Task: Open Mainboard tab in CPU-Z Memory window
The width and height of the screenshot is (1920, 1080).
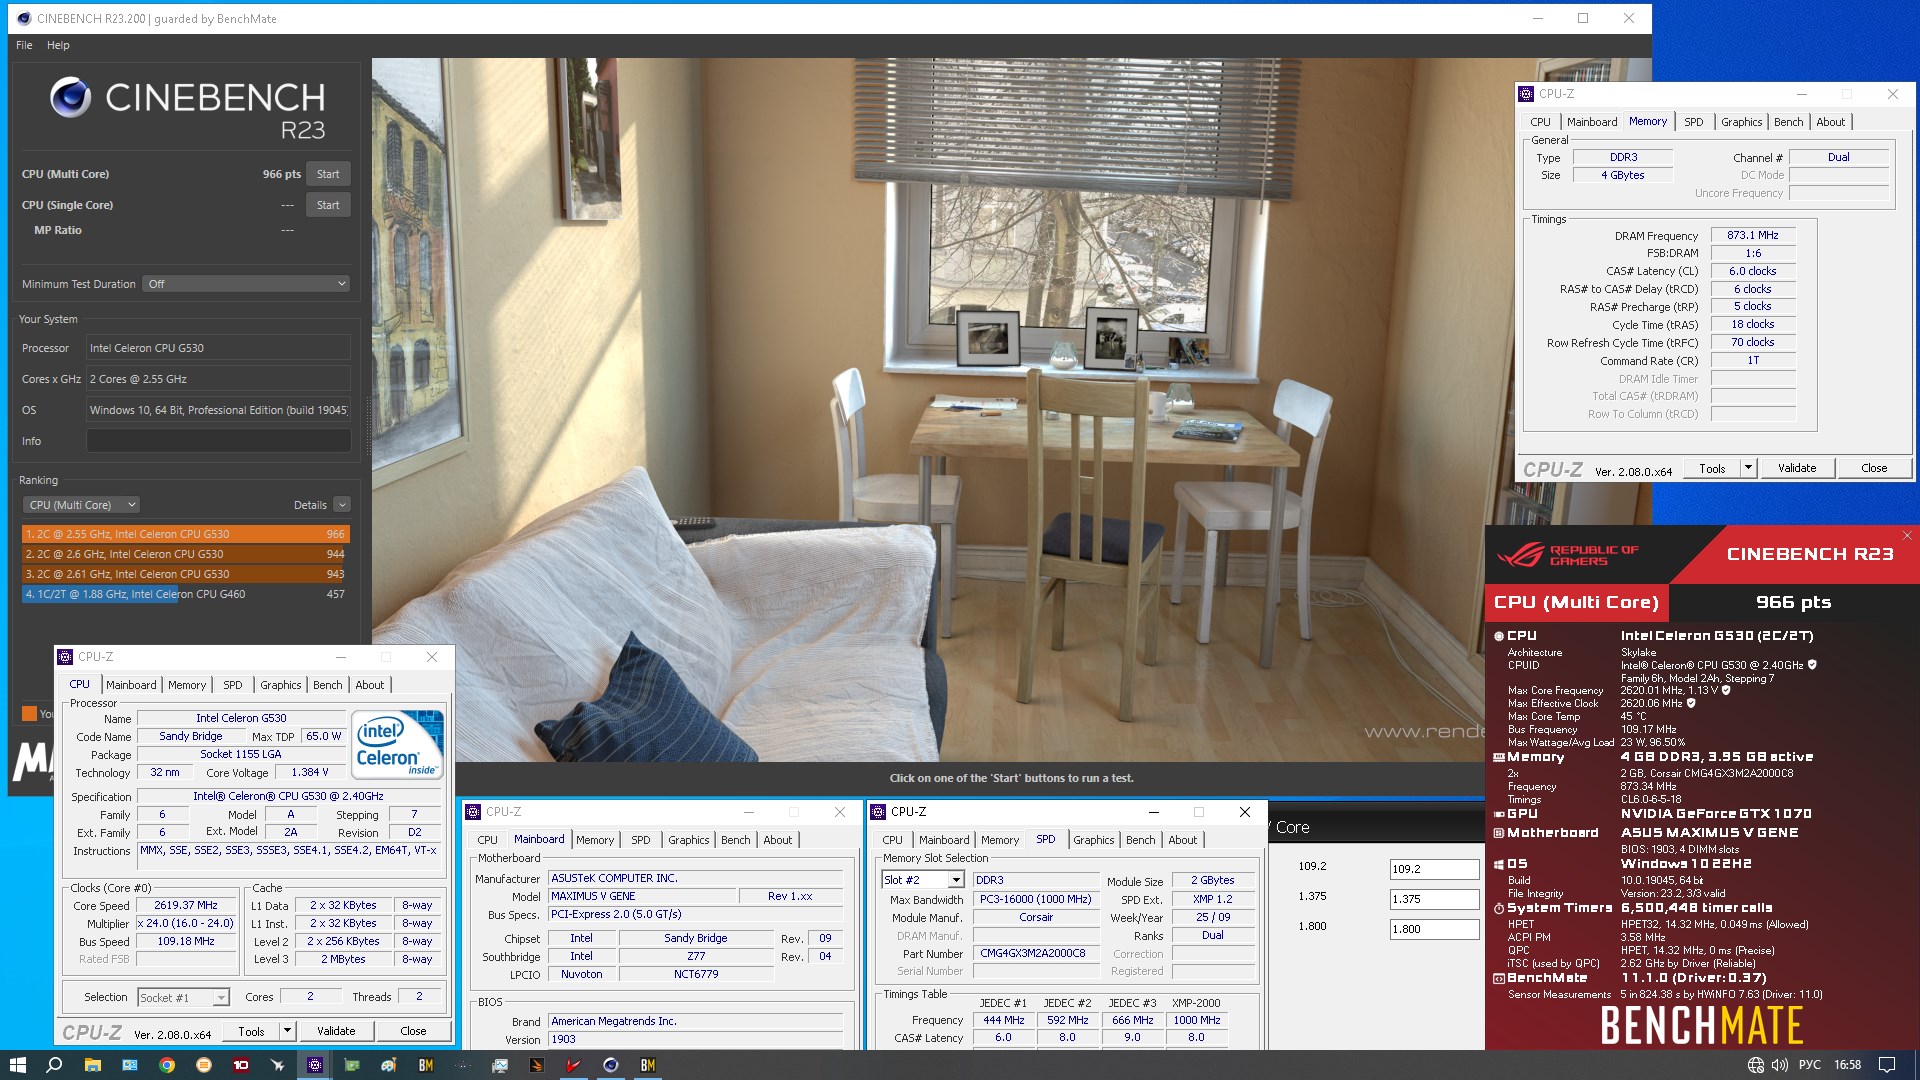Action: (x=1591, y=122)
